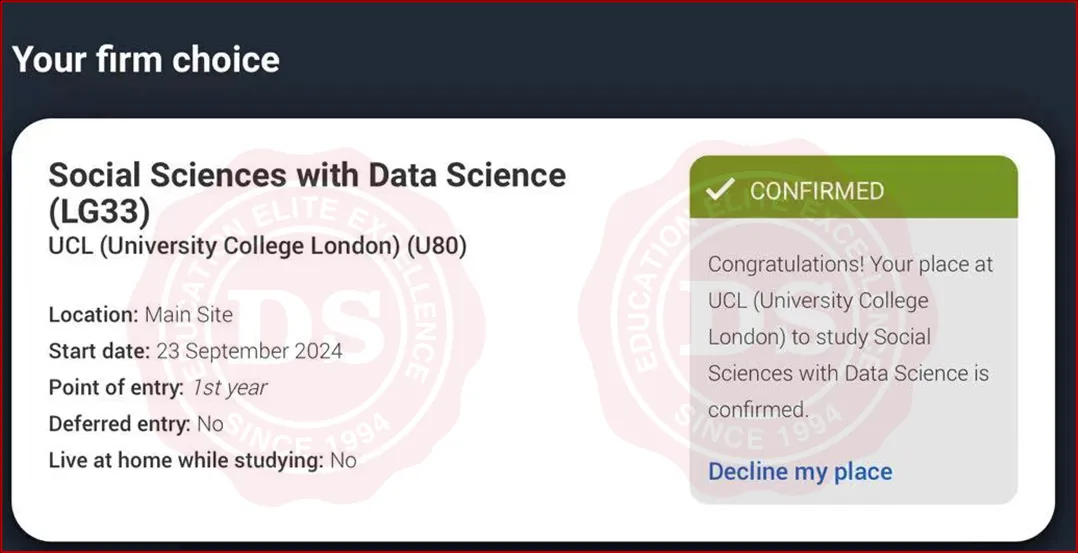Click the LG33 course code

(x=99, y=211)
